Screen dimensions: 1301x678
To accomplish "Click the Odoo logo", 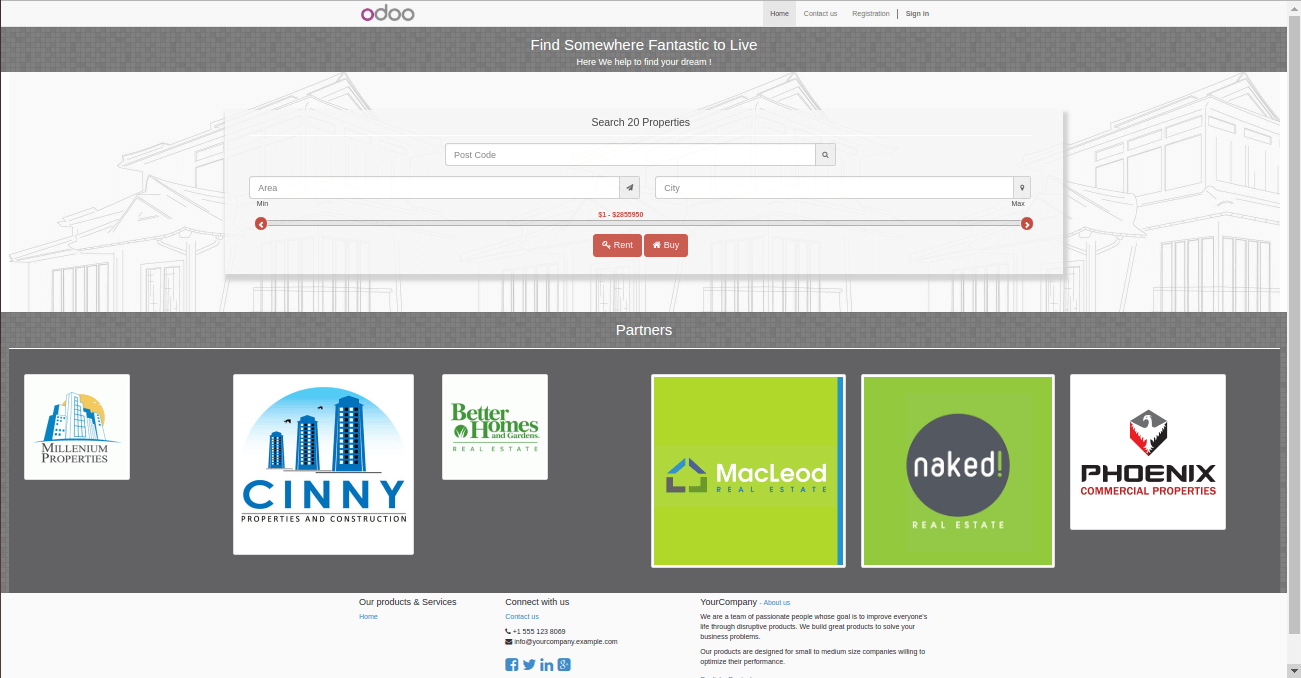I will click(x=388, y=13).
